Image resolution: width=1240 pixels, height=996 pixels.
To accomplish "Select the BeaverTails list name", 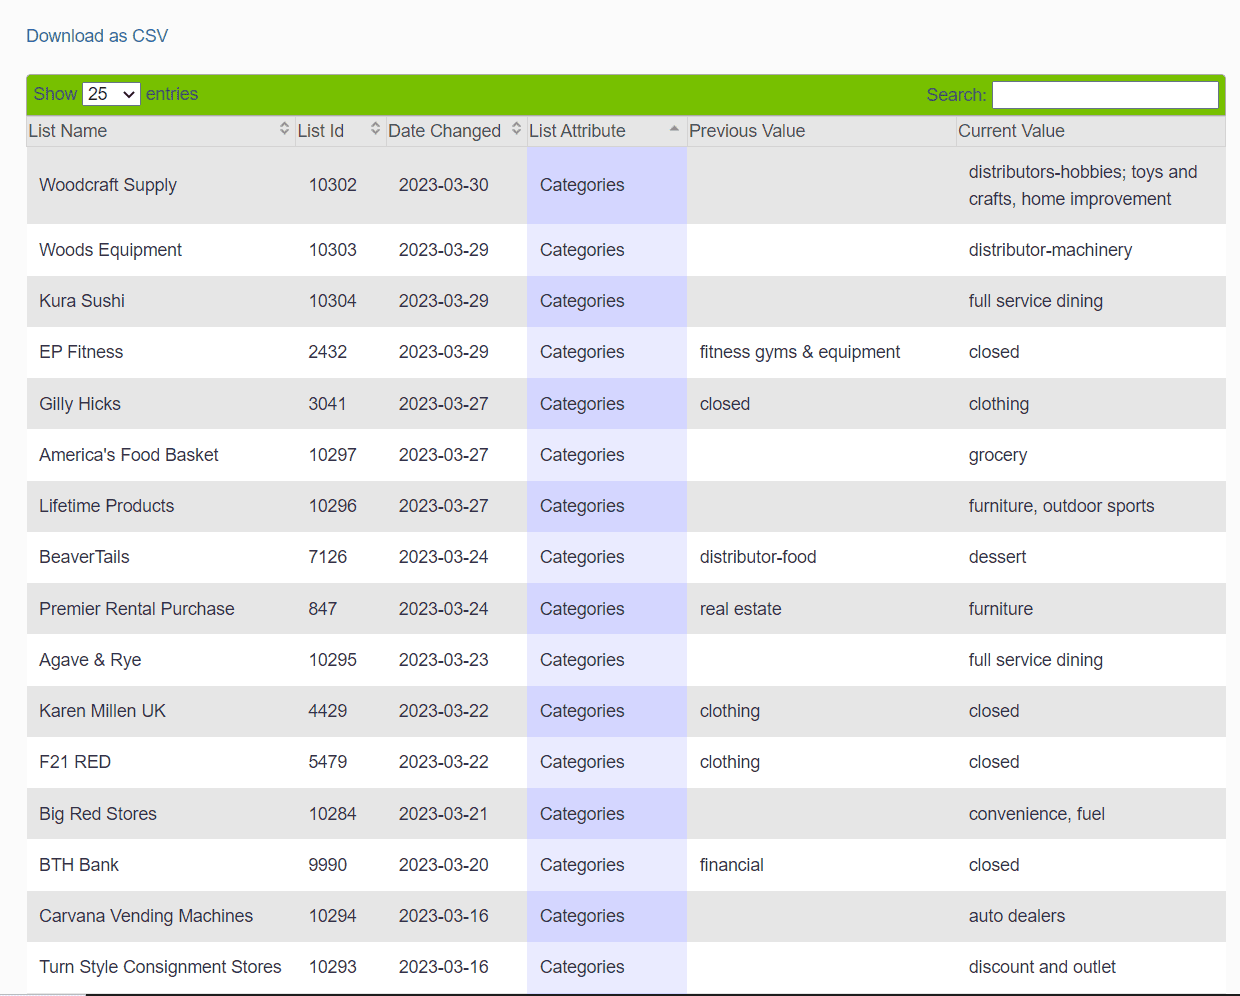I will click(x=84, y=557).
